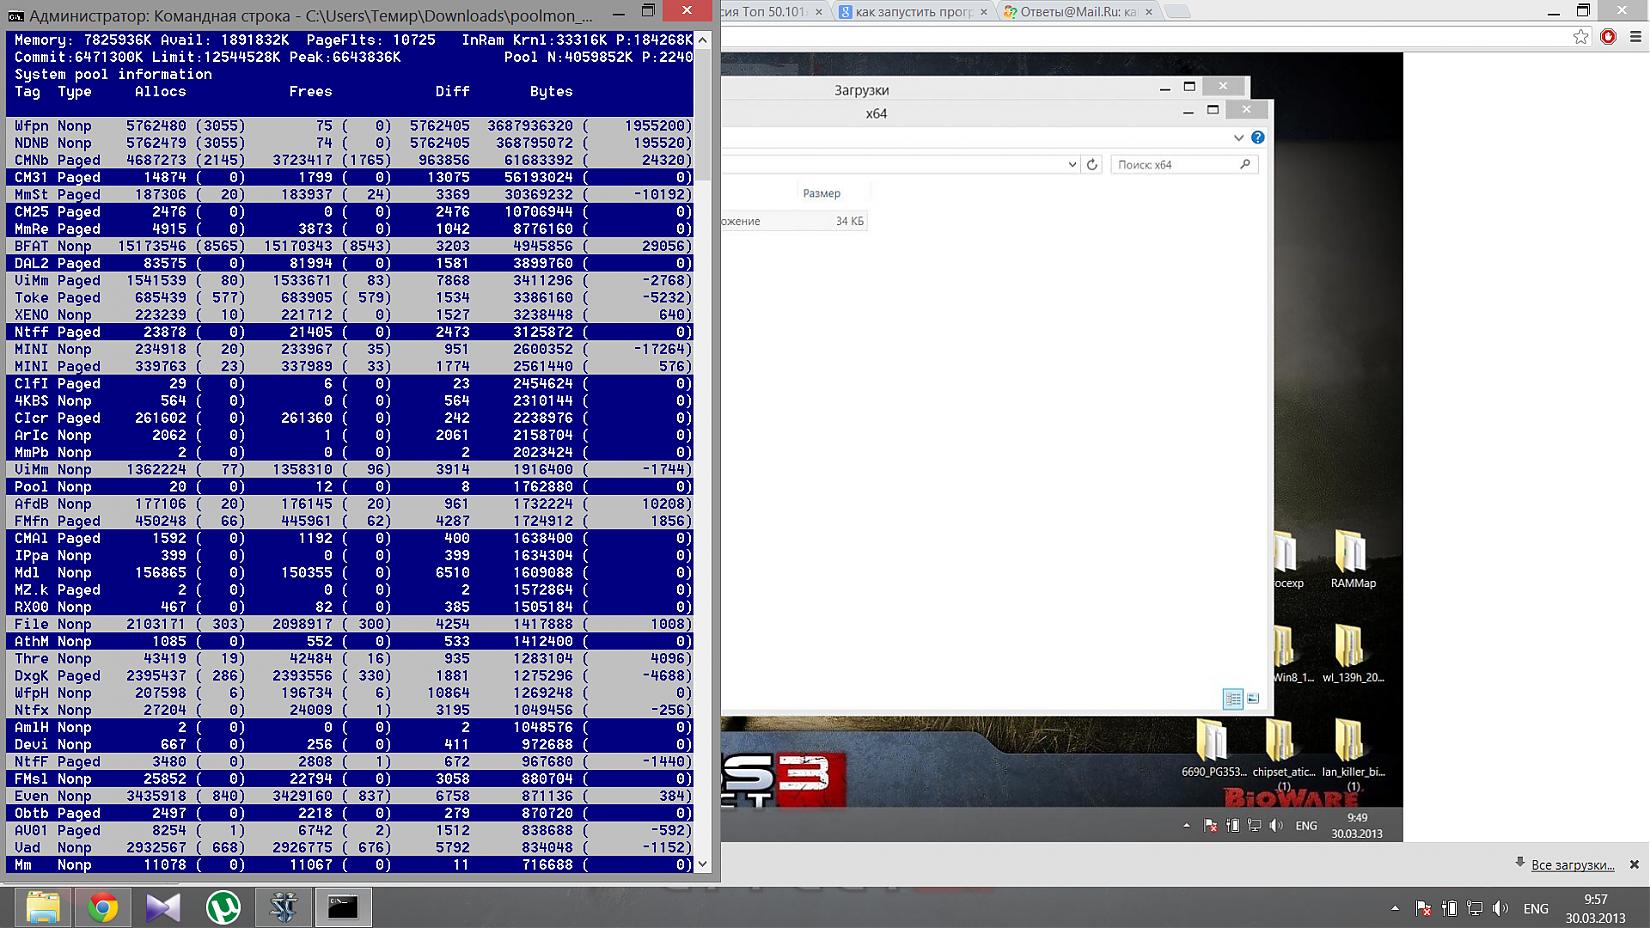Screen dimensions: 1650x928
Task: Open StarCraft II taskbar icon
Action: [283, 907]
